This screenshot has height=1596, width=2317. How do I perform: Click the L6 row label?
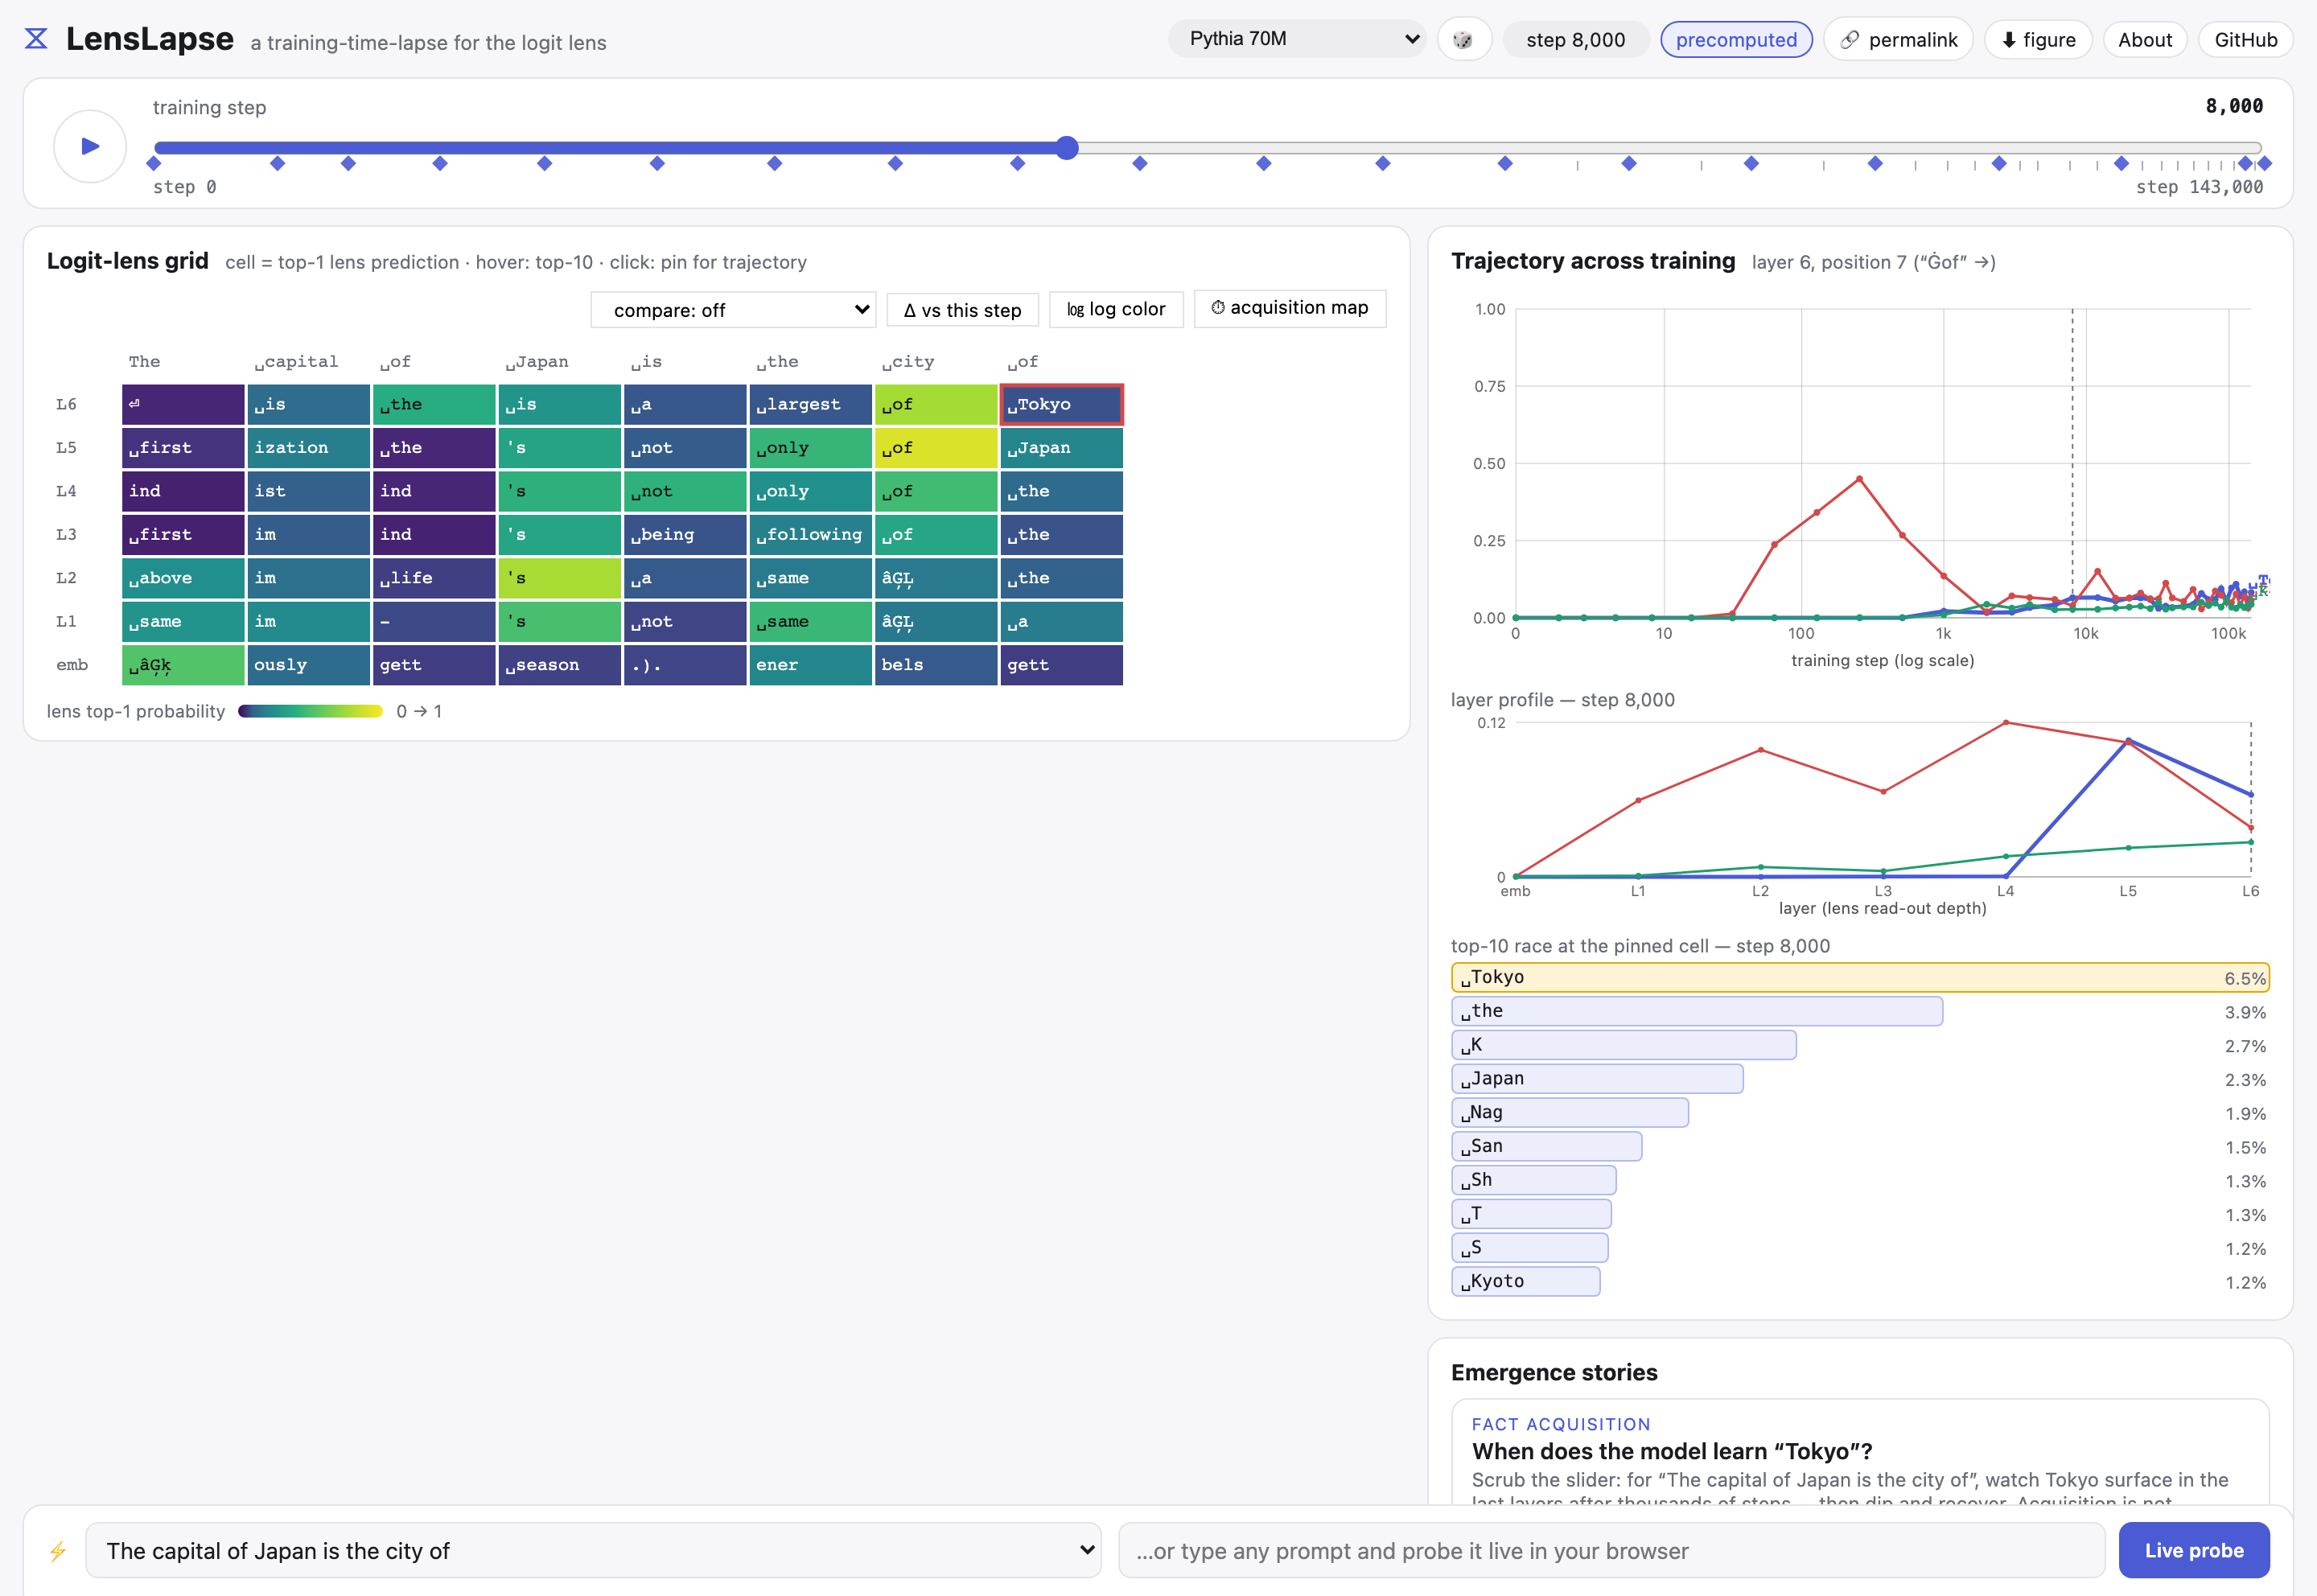[66, 404]
